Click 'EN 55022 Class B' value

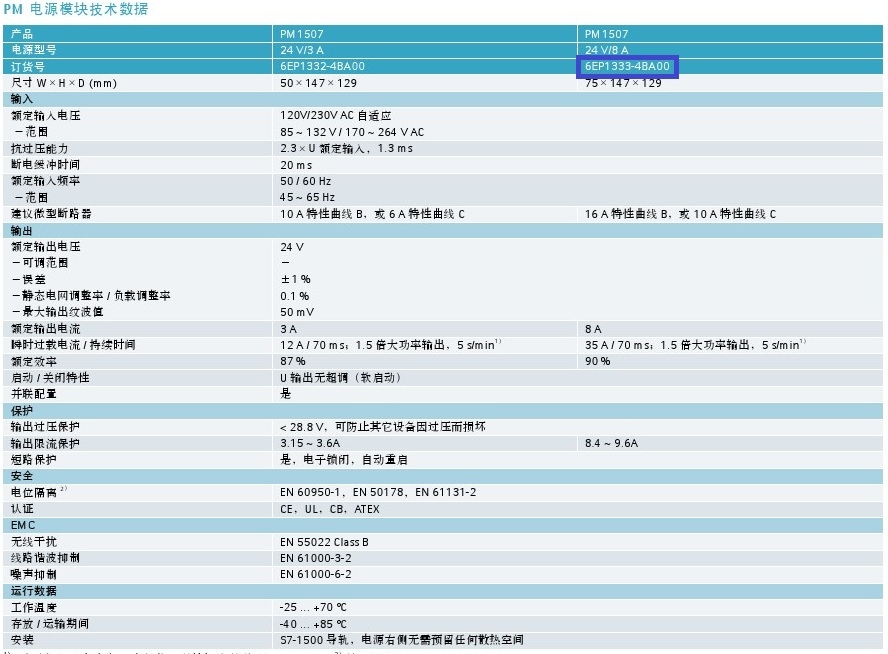(x=324, y=542)
